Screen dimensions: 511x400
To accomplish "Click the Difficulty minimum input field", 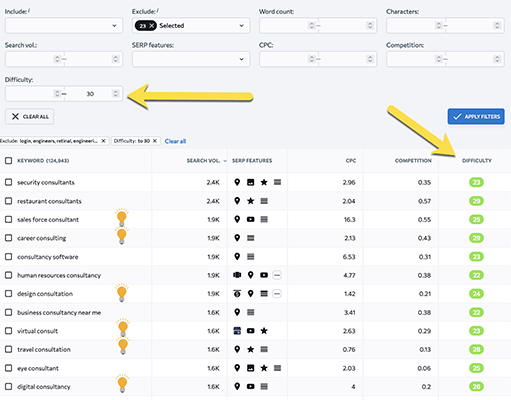I will click(x=30, y=94).
